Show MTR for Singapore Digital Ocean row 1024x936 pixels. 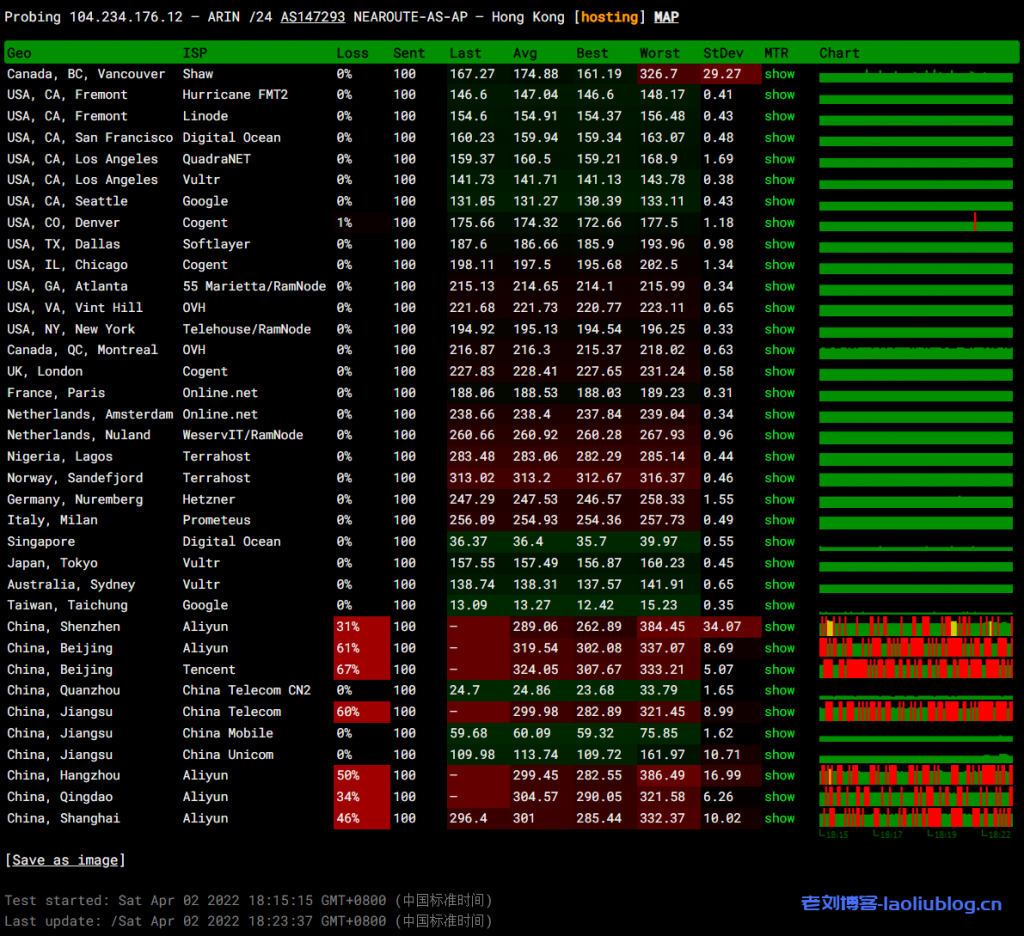click(779, 542)
